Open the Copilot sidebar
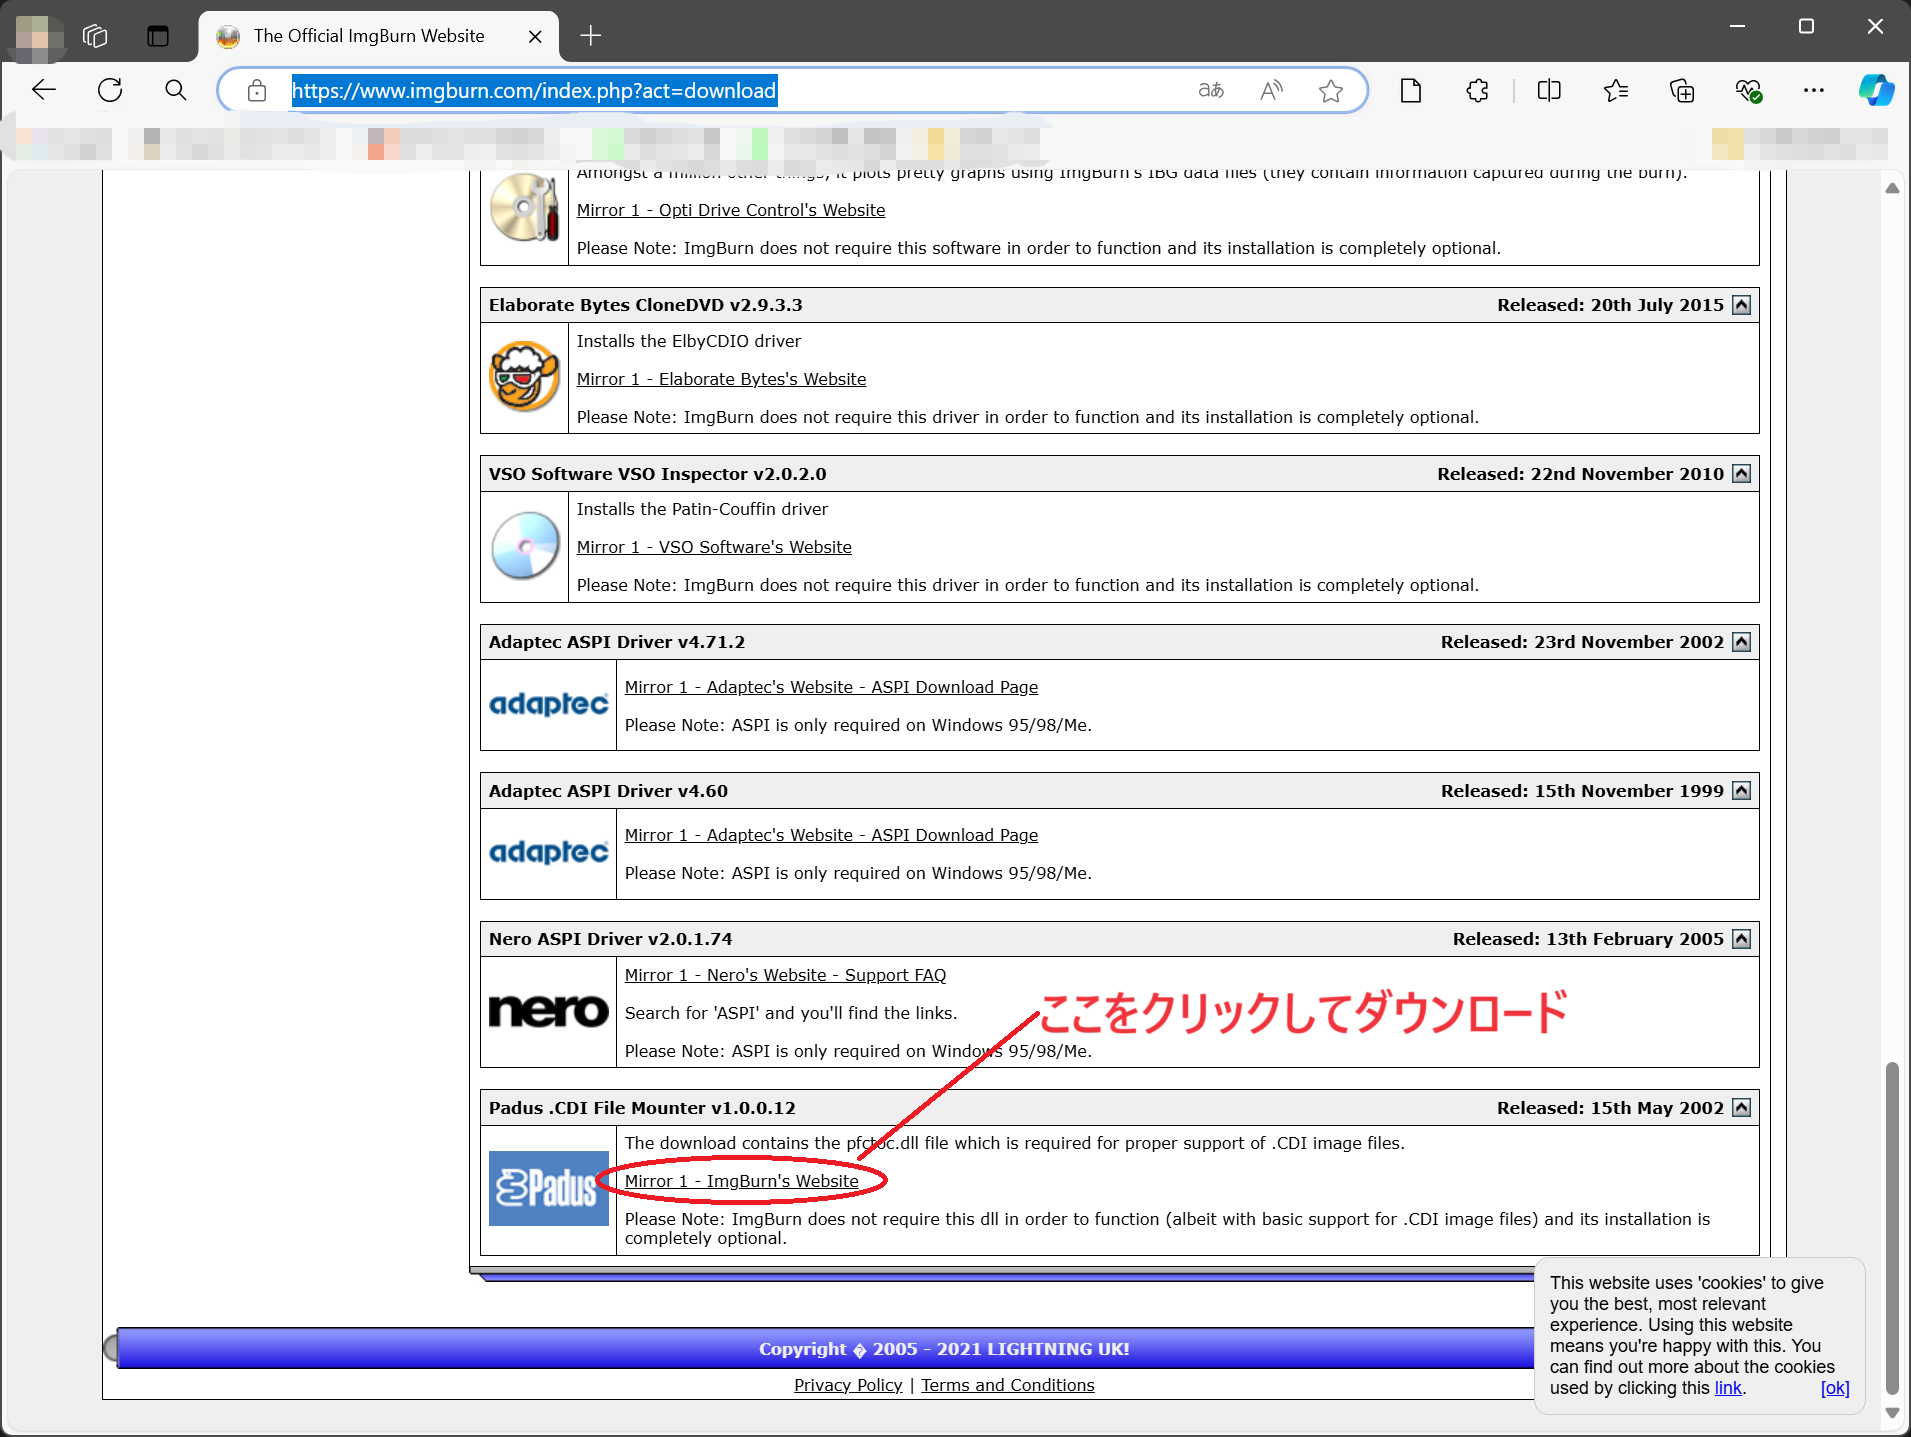 [1876, 91]
